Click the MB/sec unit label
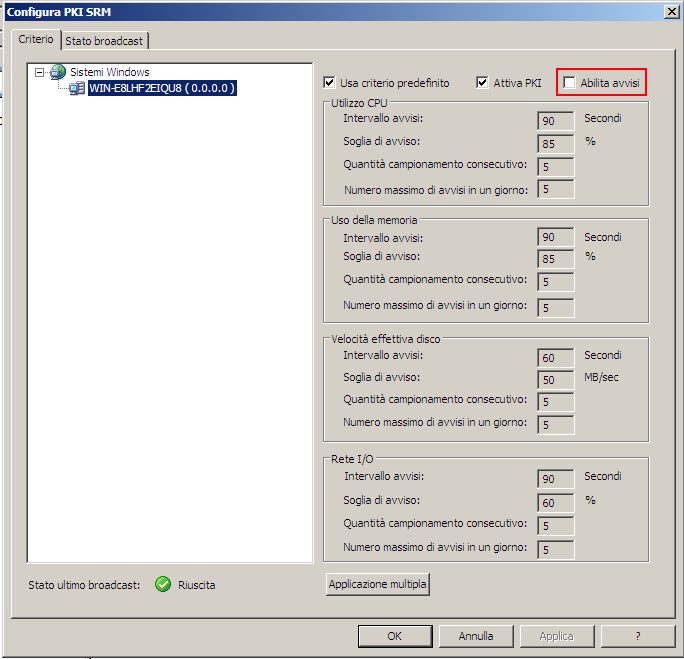The width and height of the screenshot is (684, 659). click(601, 377)
